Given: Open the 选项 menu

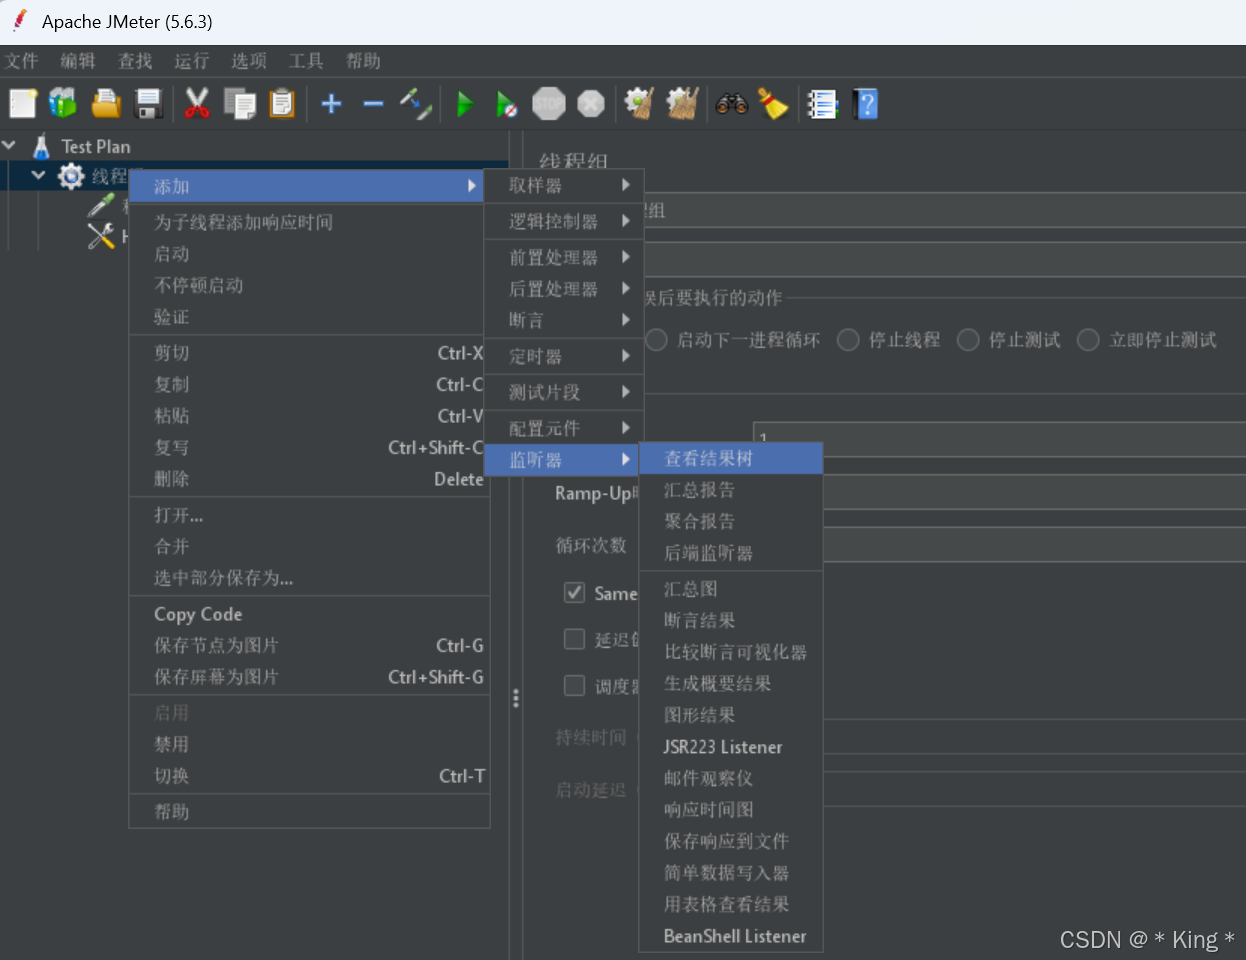Looking at the screenshot, I should pyautogui.click(x=249, y=61).
